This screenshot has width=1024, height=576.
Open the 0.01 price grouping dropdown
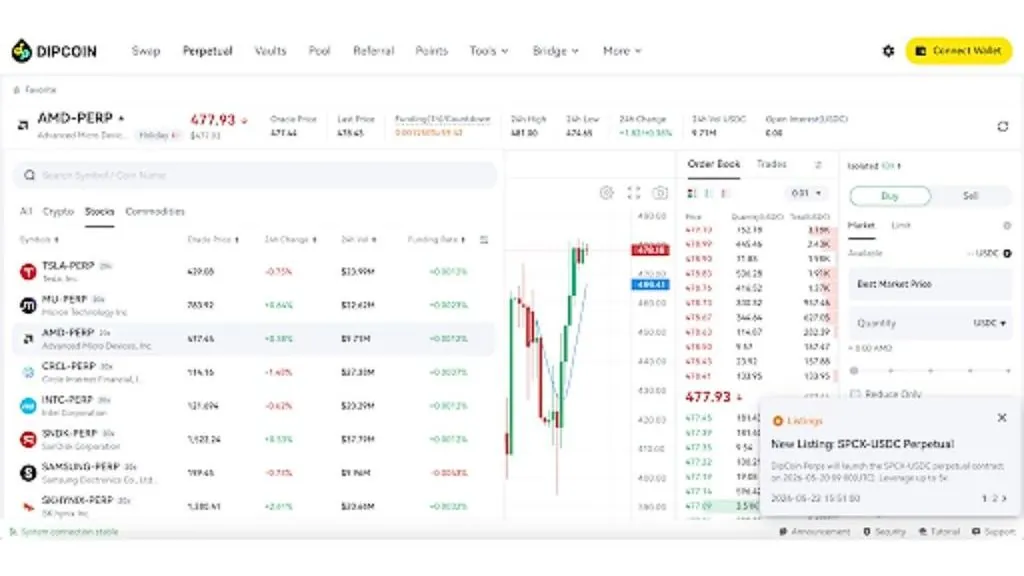[x=806, y=193]
